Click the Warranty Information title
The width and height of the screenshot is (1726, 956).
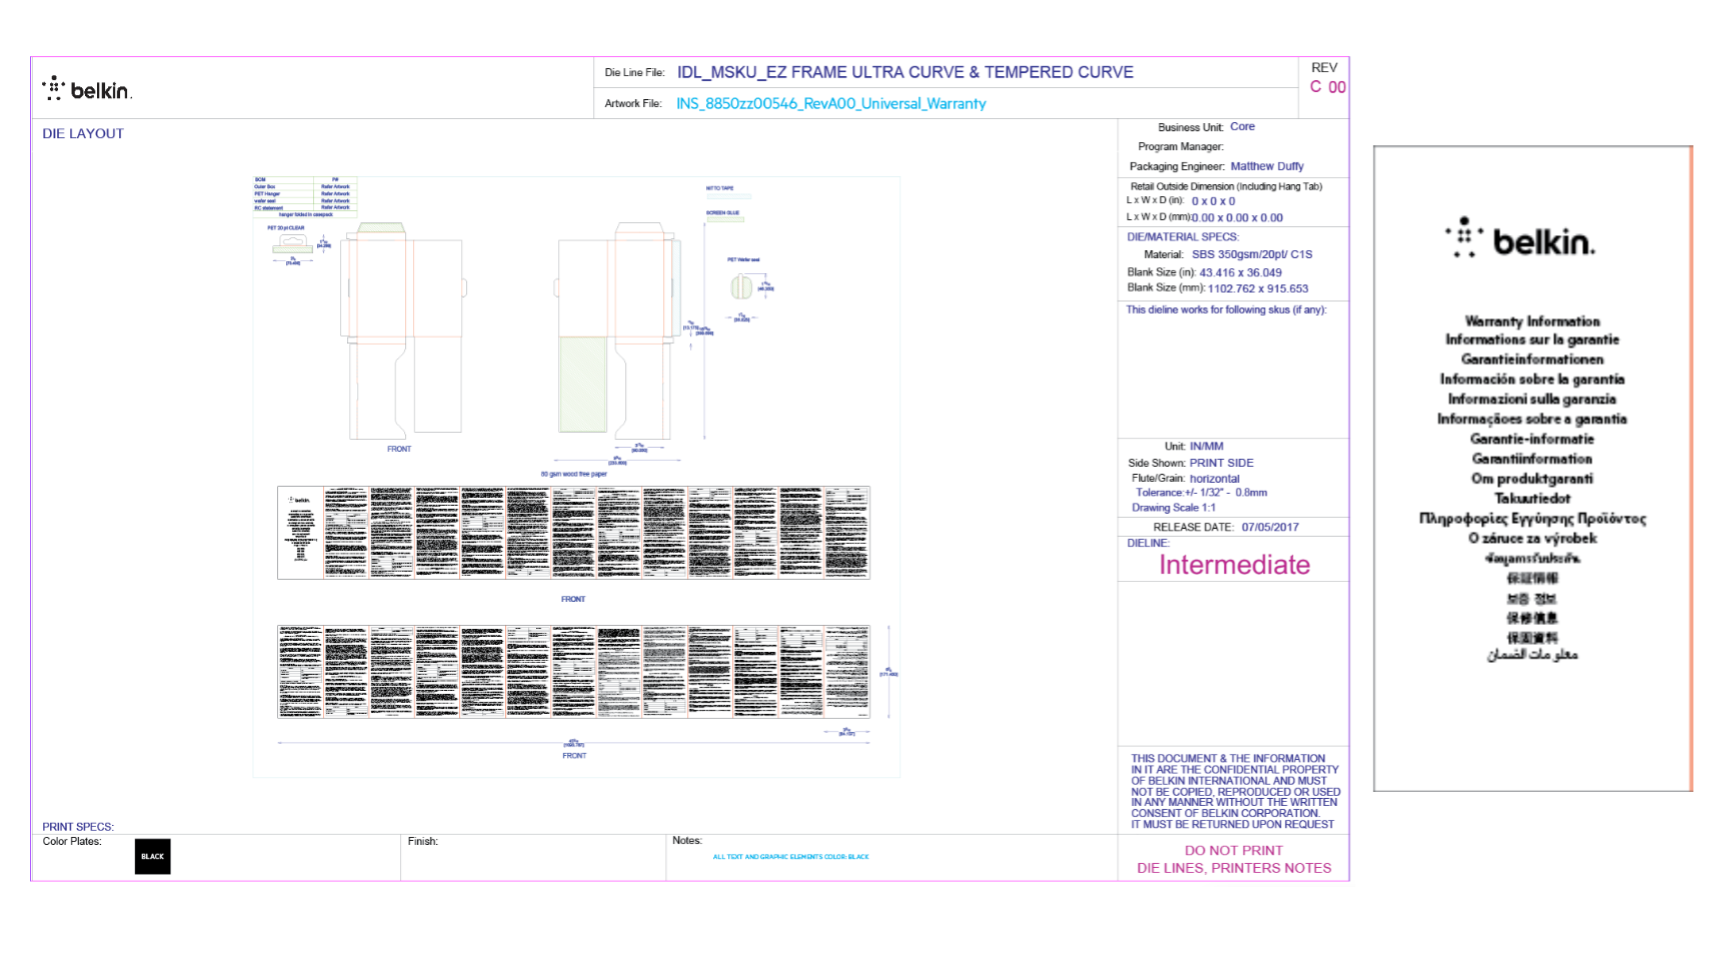pos(1532,321)
